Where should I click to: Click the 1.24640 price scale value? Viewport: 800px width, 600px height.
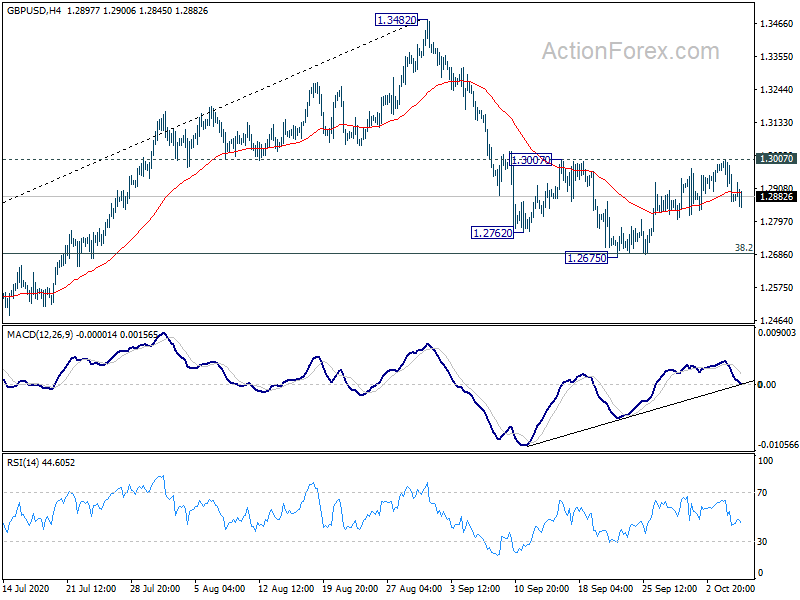[x=777, y=320]
